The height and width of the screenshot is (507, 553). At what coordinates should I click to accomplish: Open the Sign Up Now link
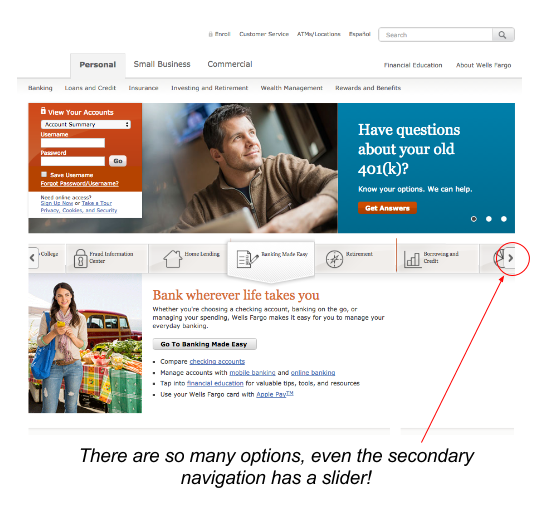tap(57, 203)
